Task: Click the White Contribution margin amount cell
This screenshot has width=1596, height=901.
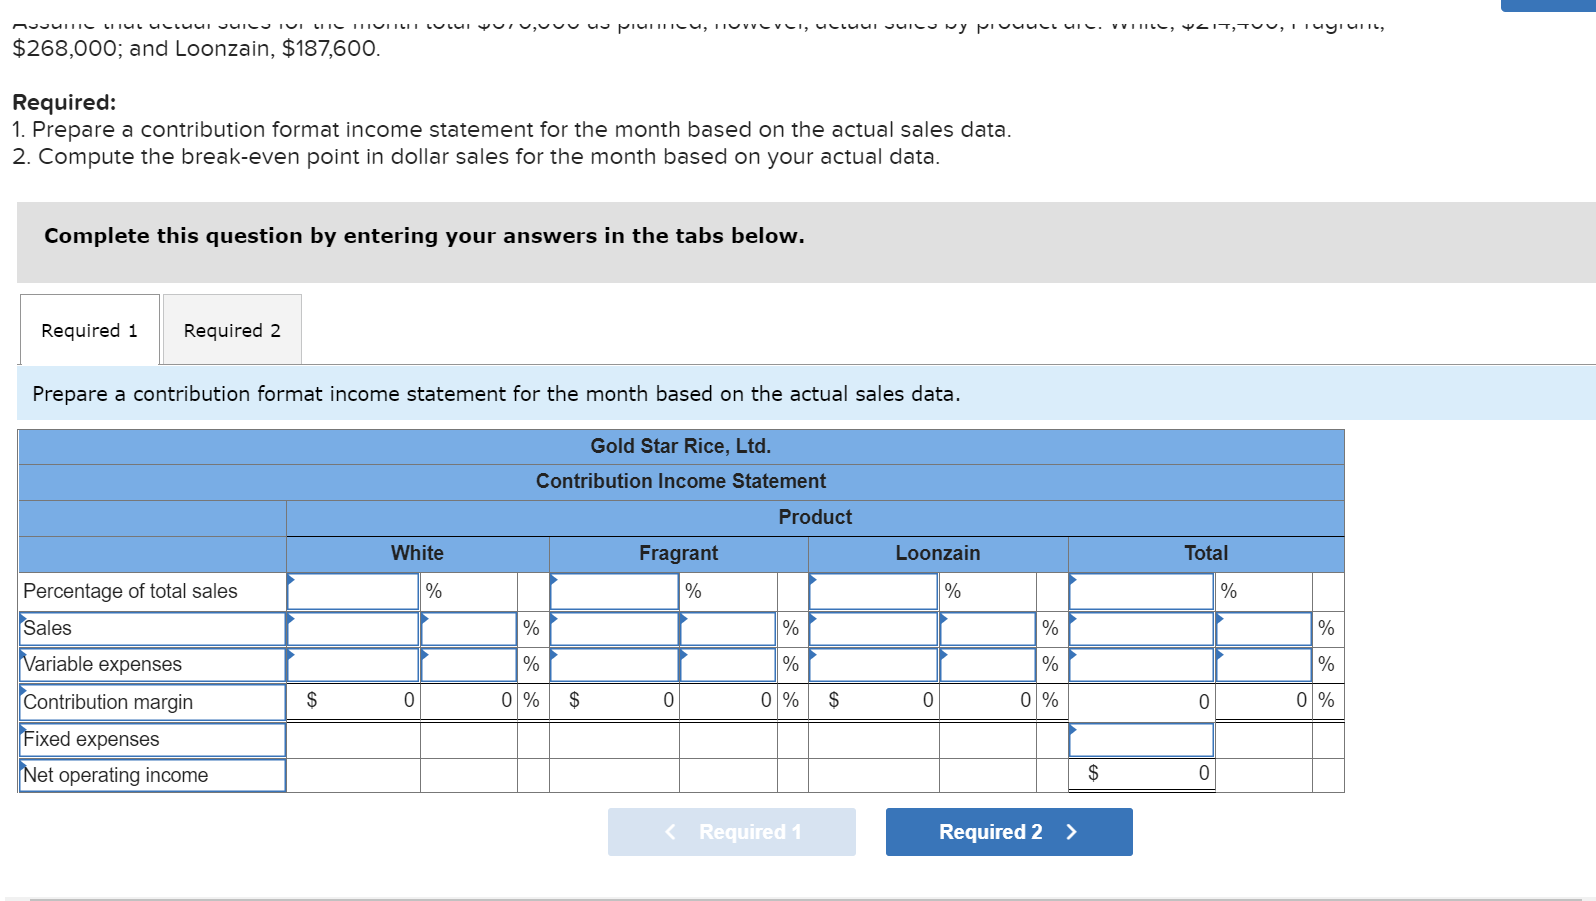Action: (353, 700)
